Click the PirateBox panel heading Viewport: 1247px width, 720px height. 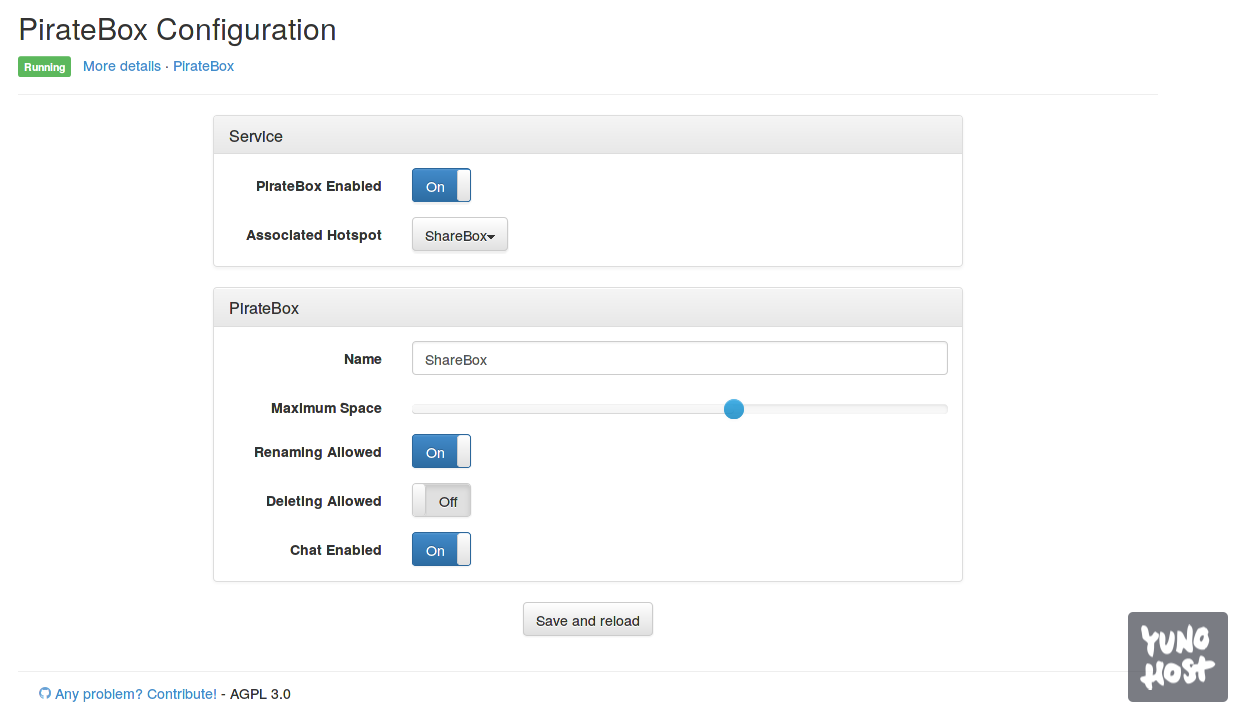click(588, 308)
